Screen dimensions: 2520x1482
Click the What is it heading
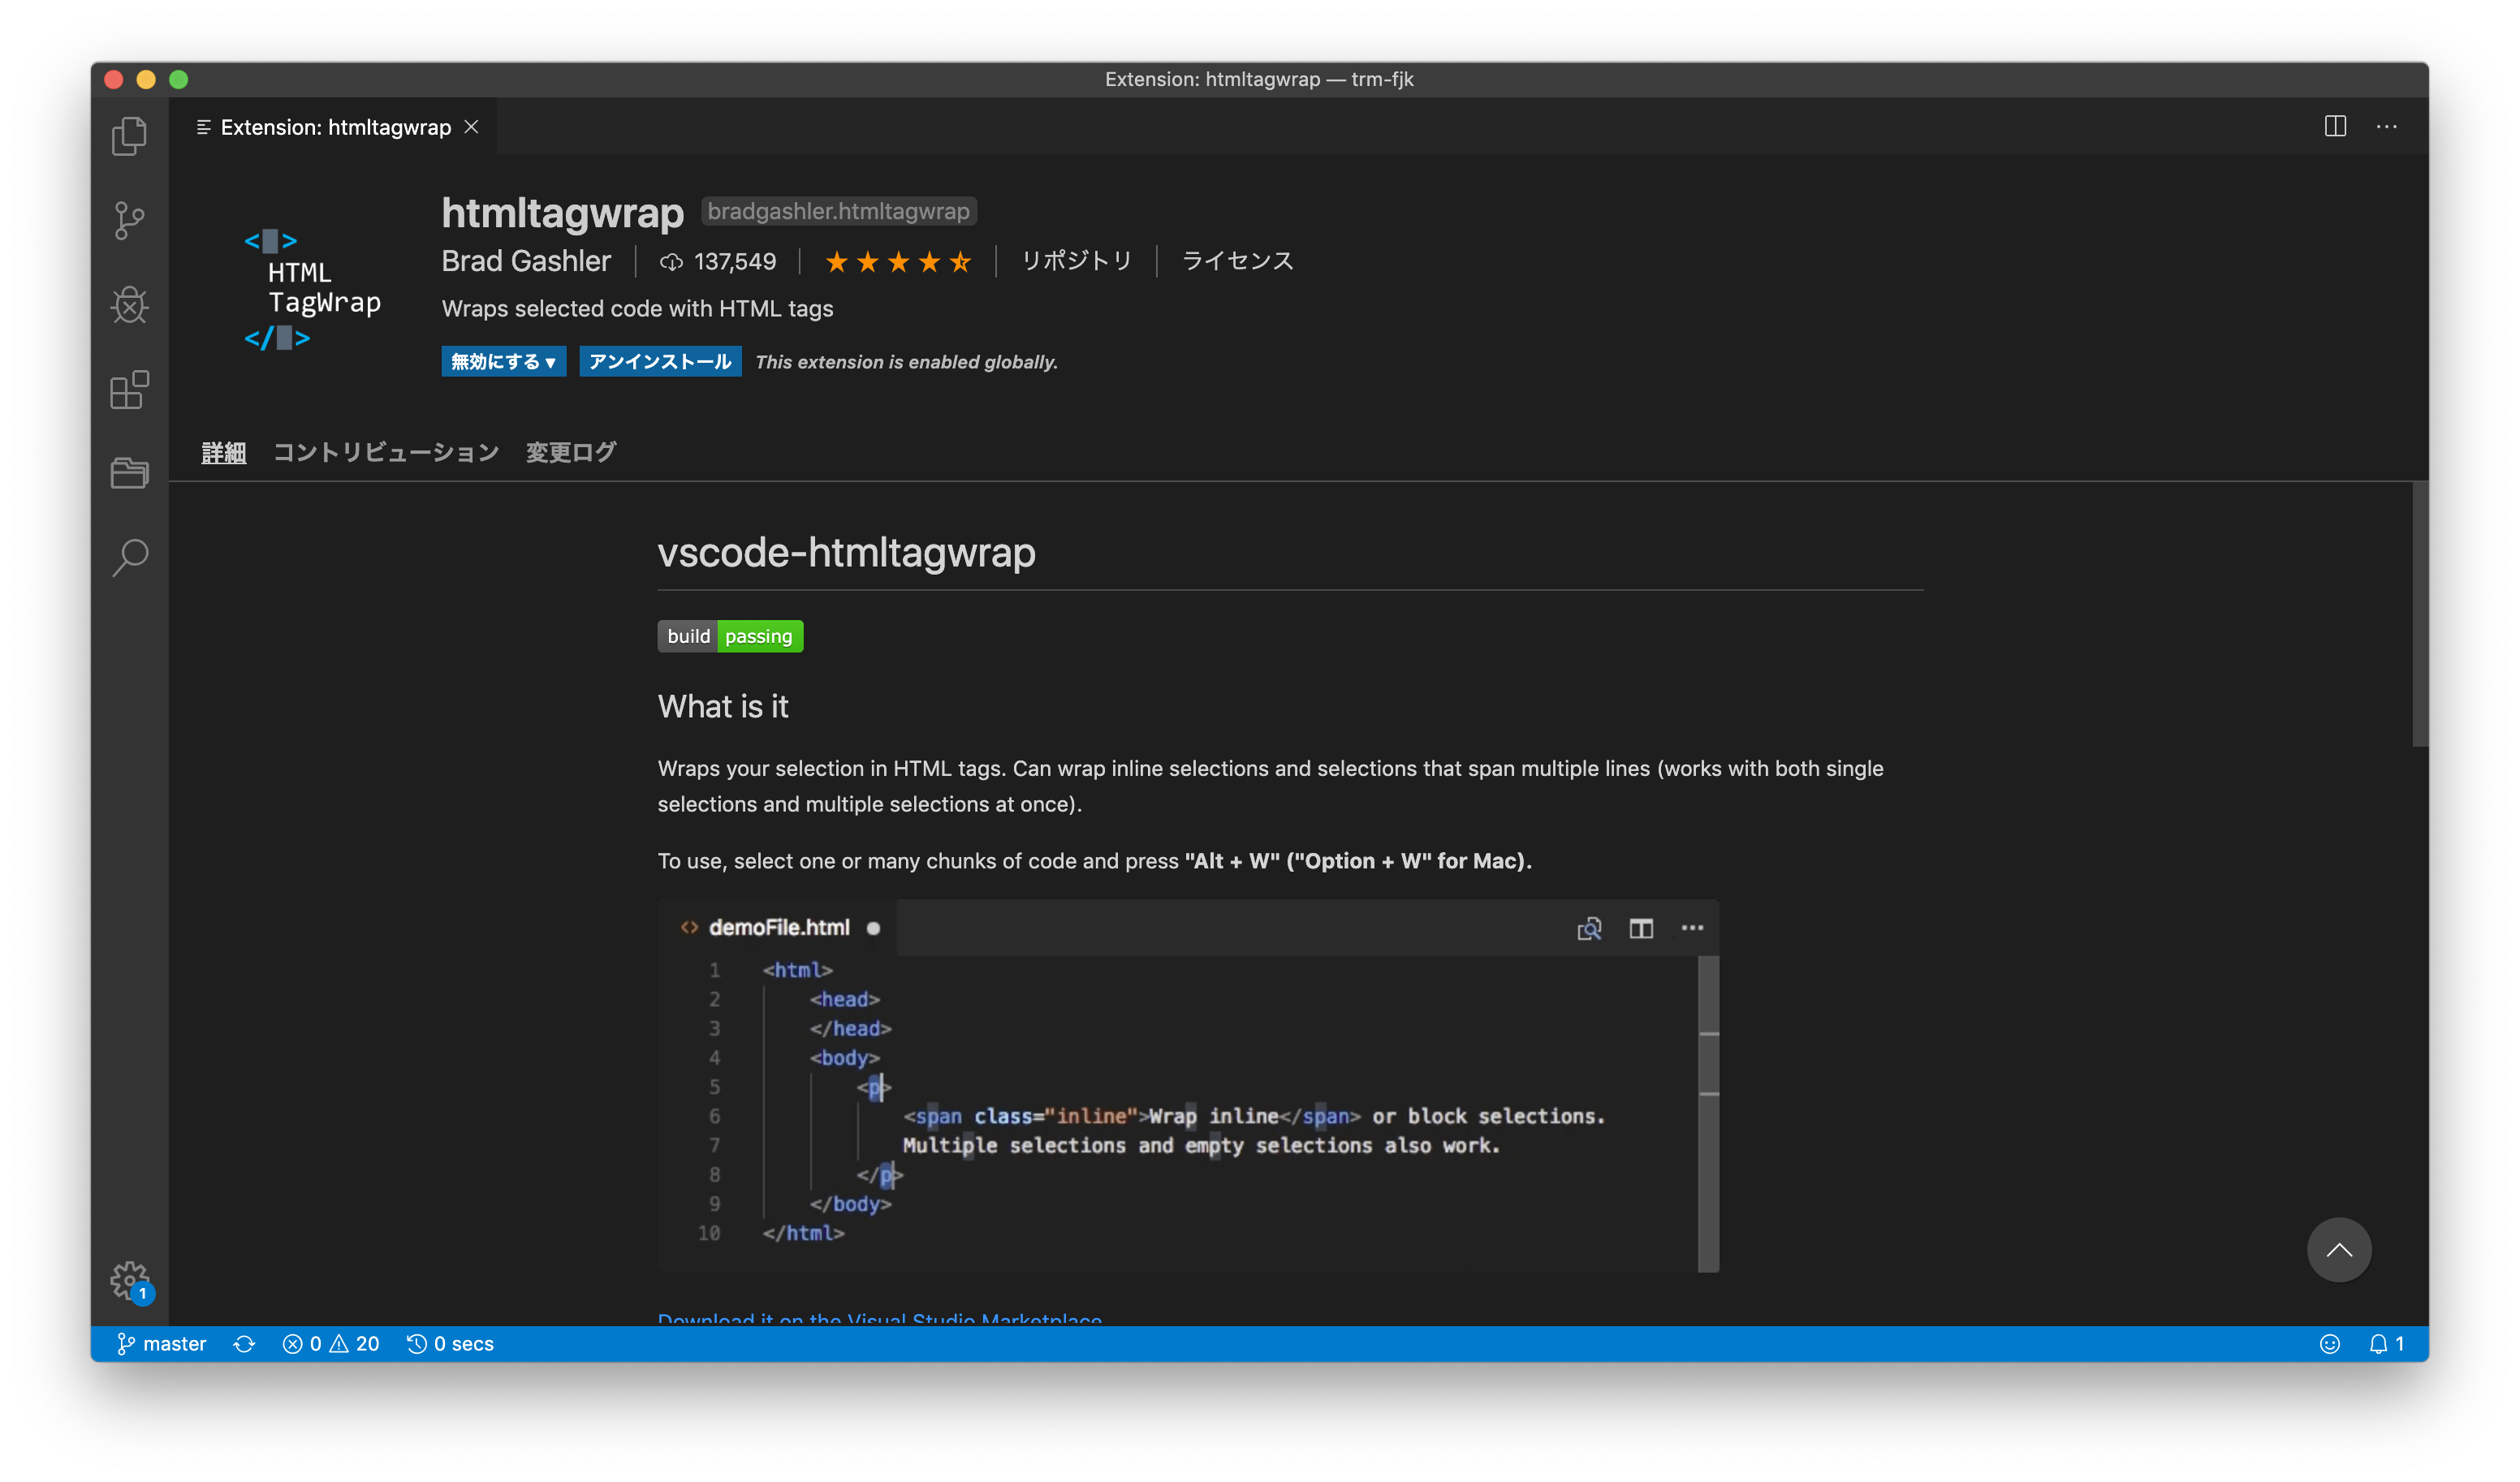click(723, 707)
